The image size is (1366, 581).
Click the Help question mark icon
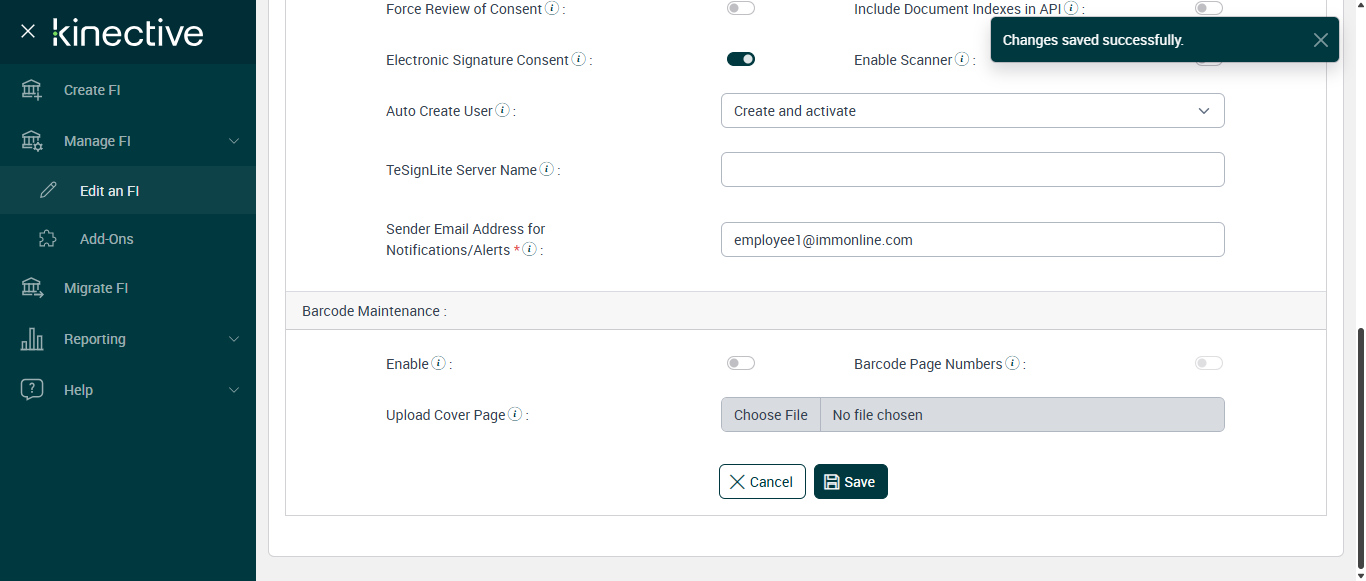click(x=32, y=390)
